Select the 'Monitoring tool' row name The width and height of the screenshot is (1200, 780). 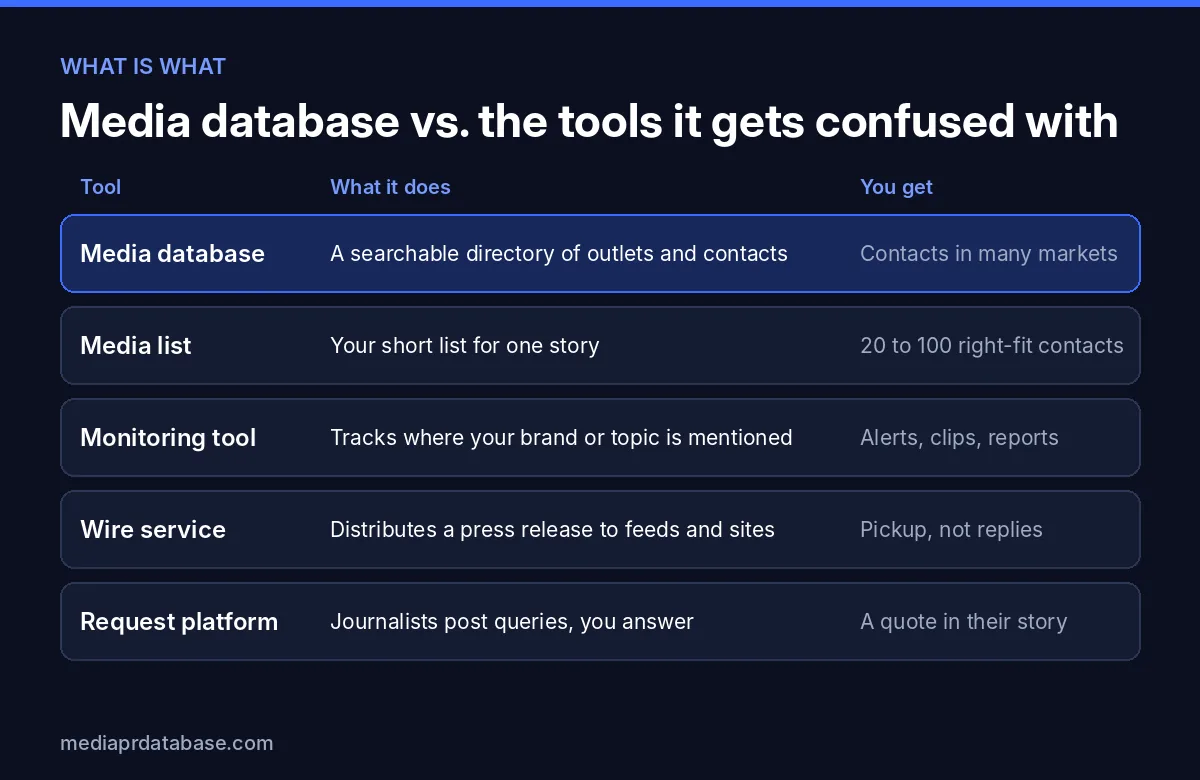pyautogui.click(x=168, y=438)
